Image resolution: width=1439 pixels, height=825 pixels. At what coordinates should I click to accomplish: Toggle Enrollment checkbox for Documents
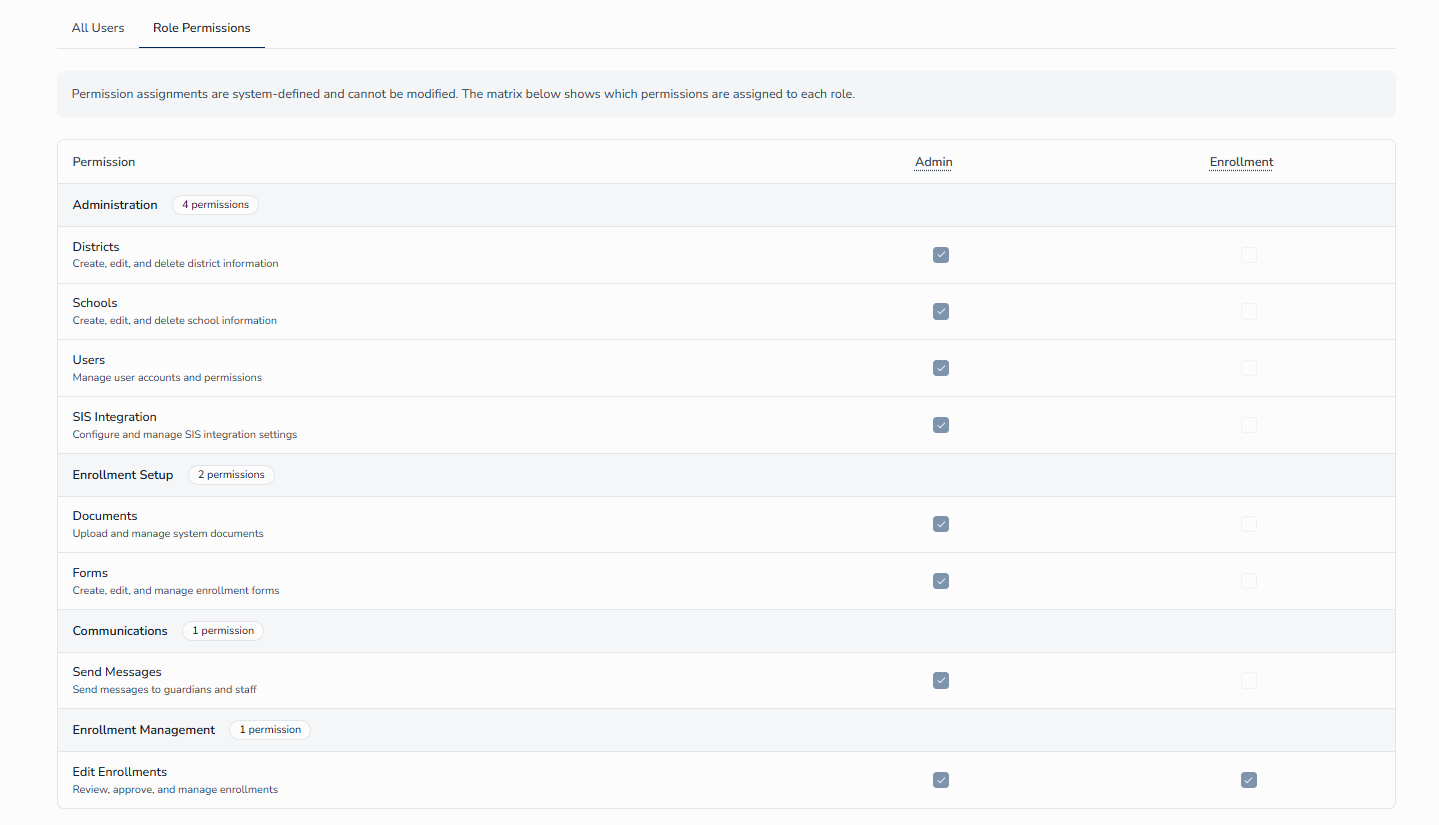pos(1249,524)
